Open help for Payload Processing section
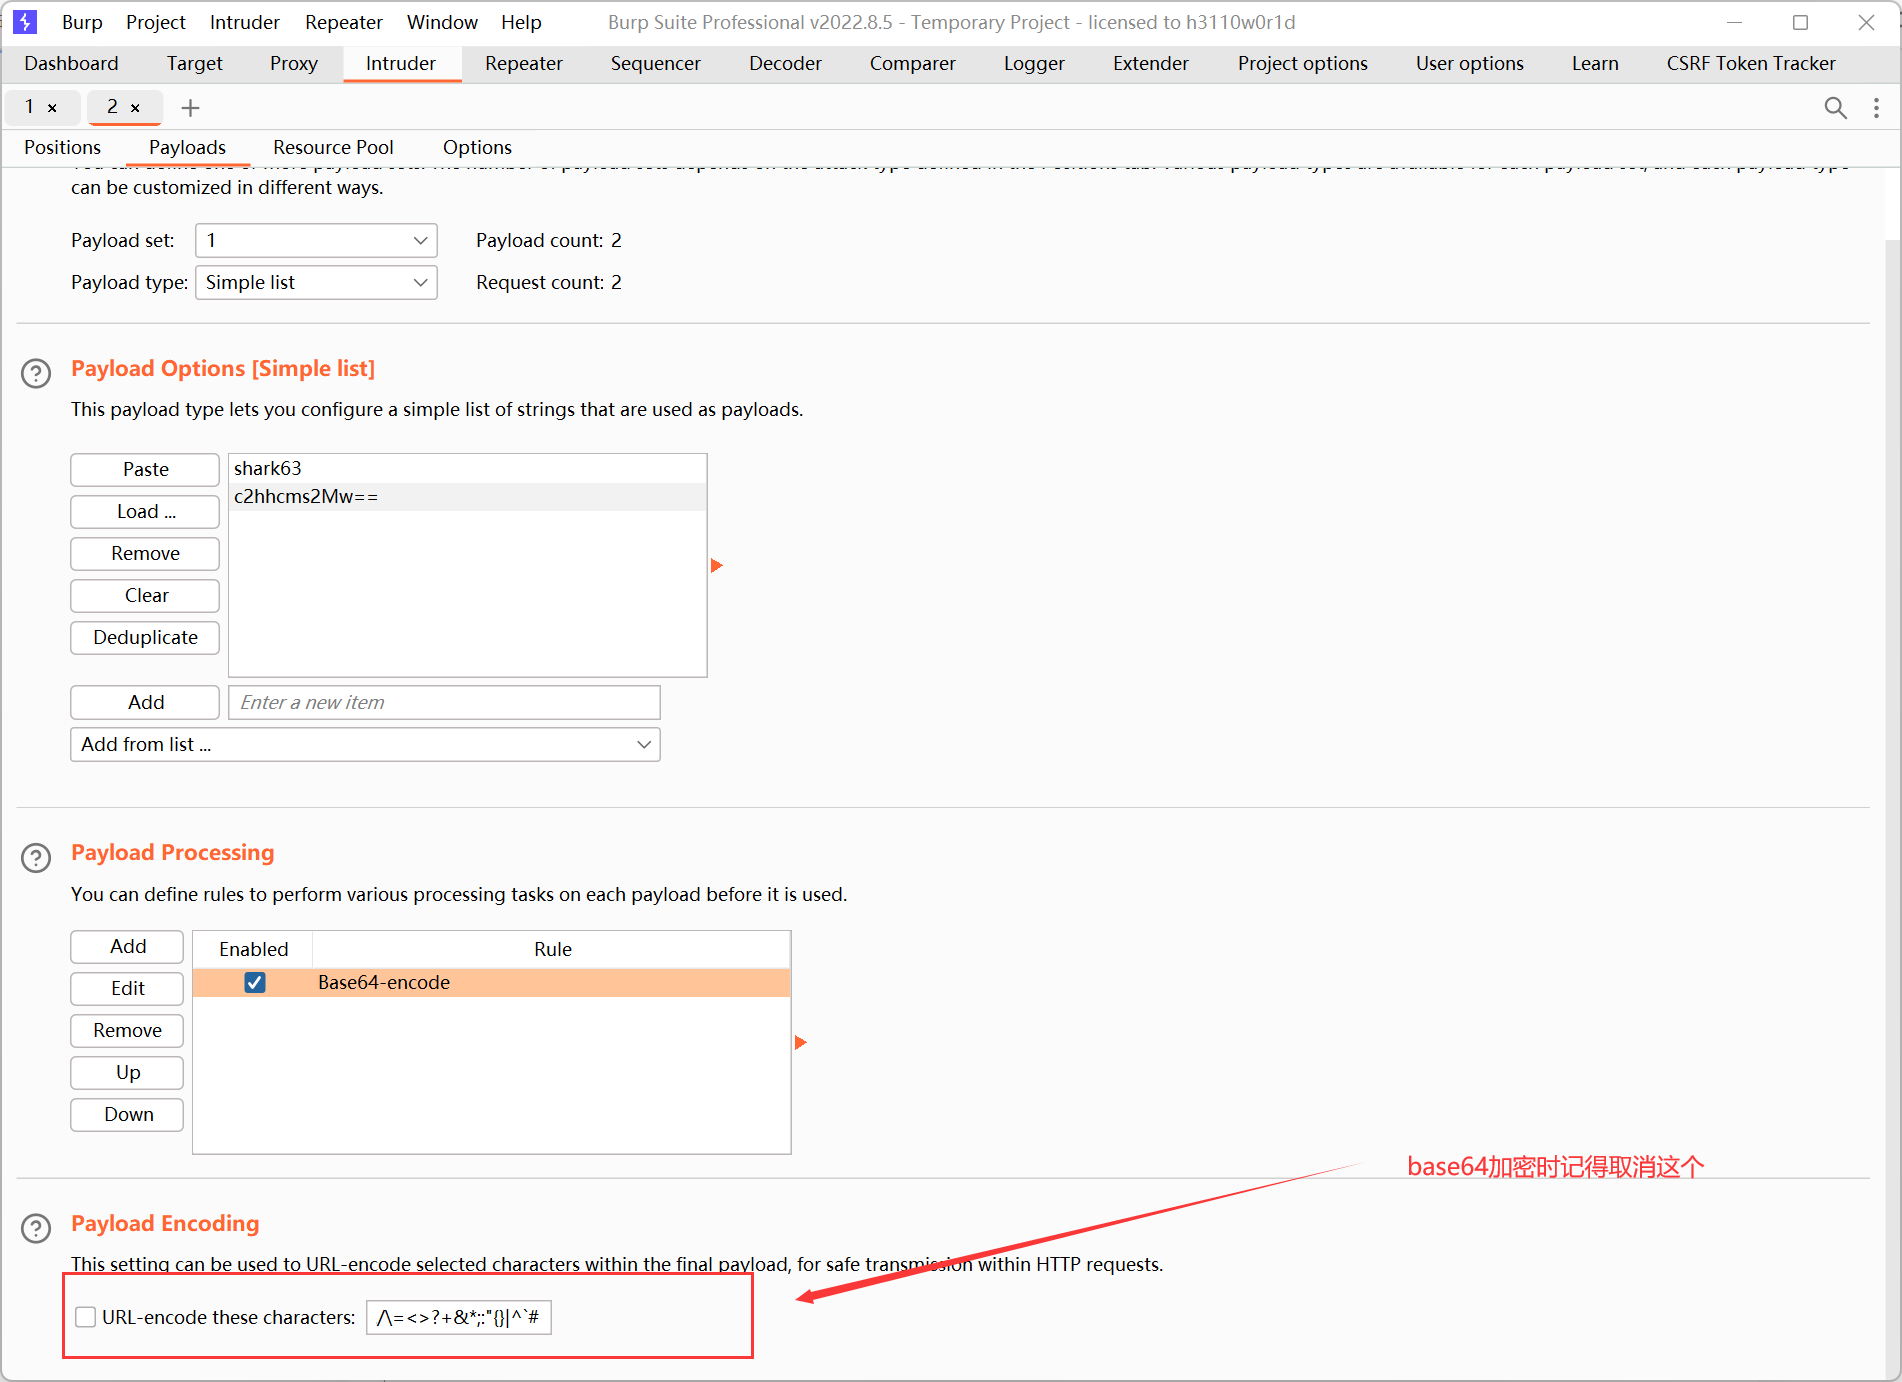Screen dimensions: 1902x1382 (36, 858)
